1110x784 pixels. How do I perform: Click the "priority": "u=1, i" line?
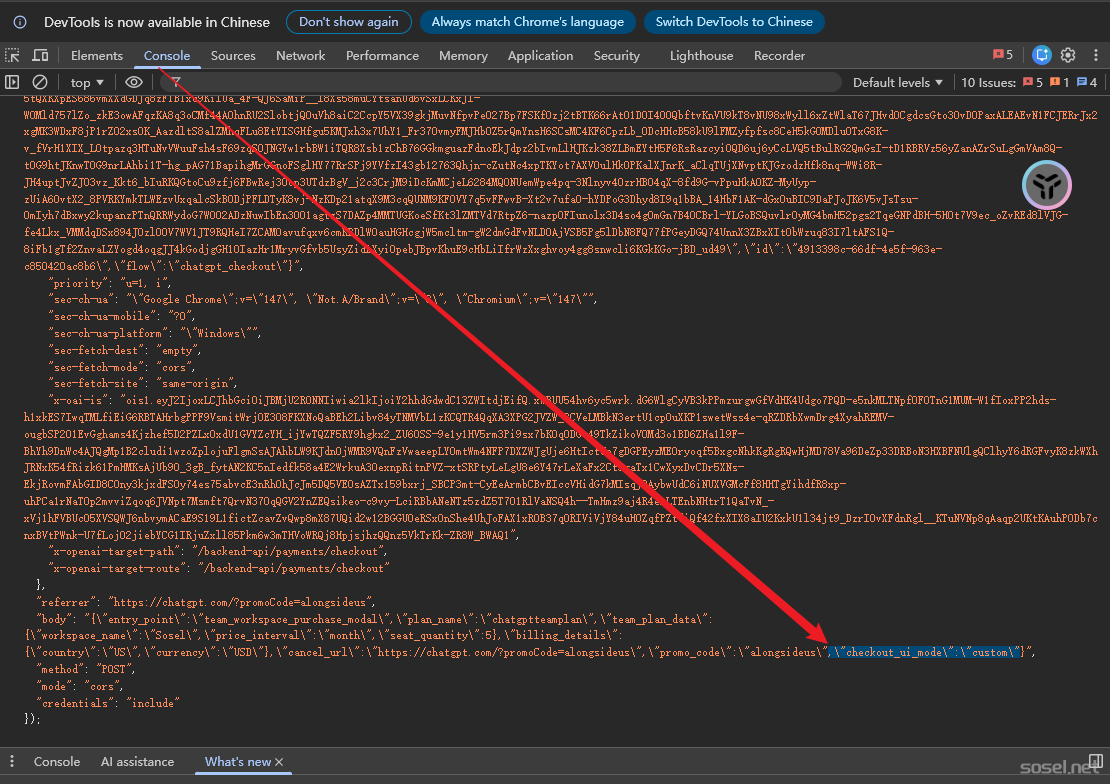click(x=110, y=283)
